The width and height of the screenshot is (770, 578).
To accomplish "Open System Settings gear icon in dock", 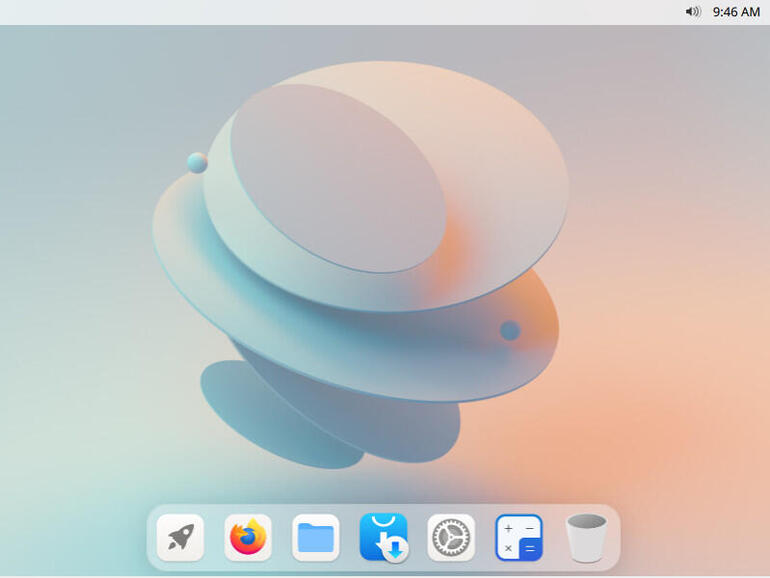I will tap(451, 537).
